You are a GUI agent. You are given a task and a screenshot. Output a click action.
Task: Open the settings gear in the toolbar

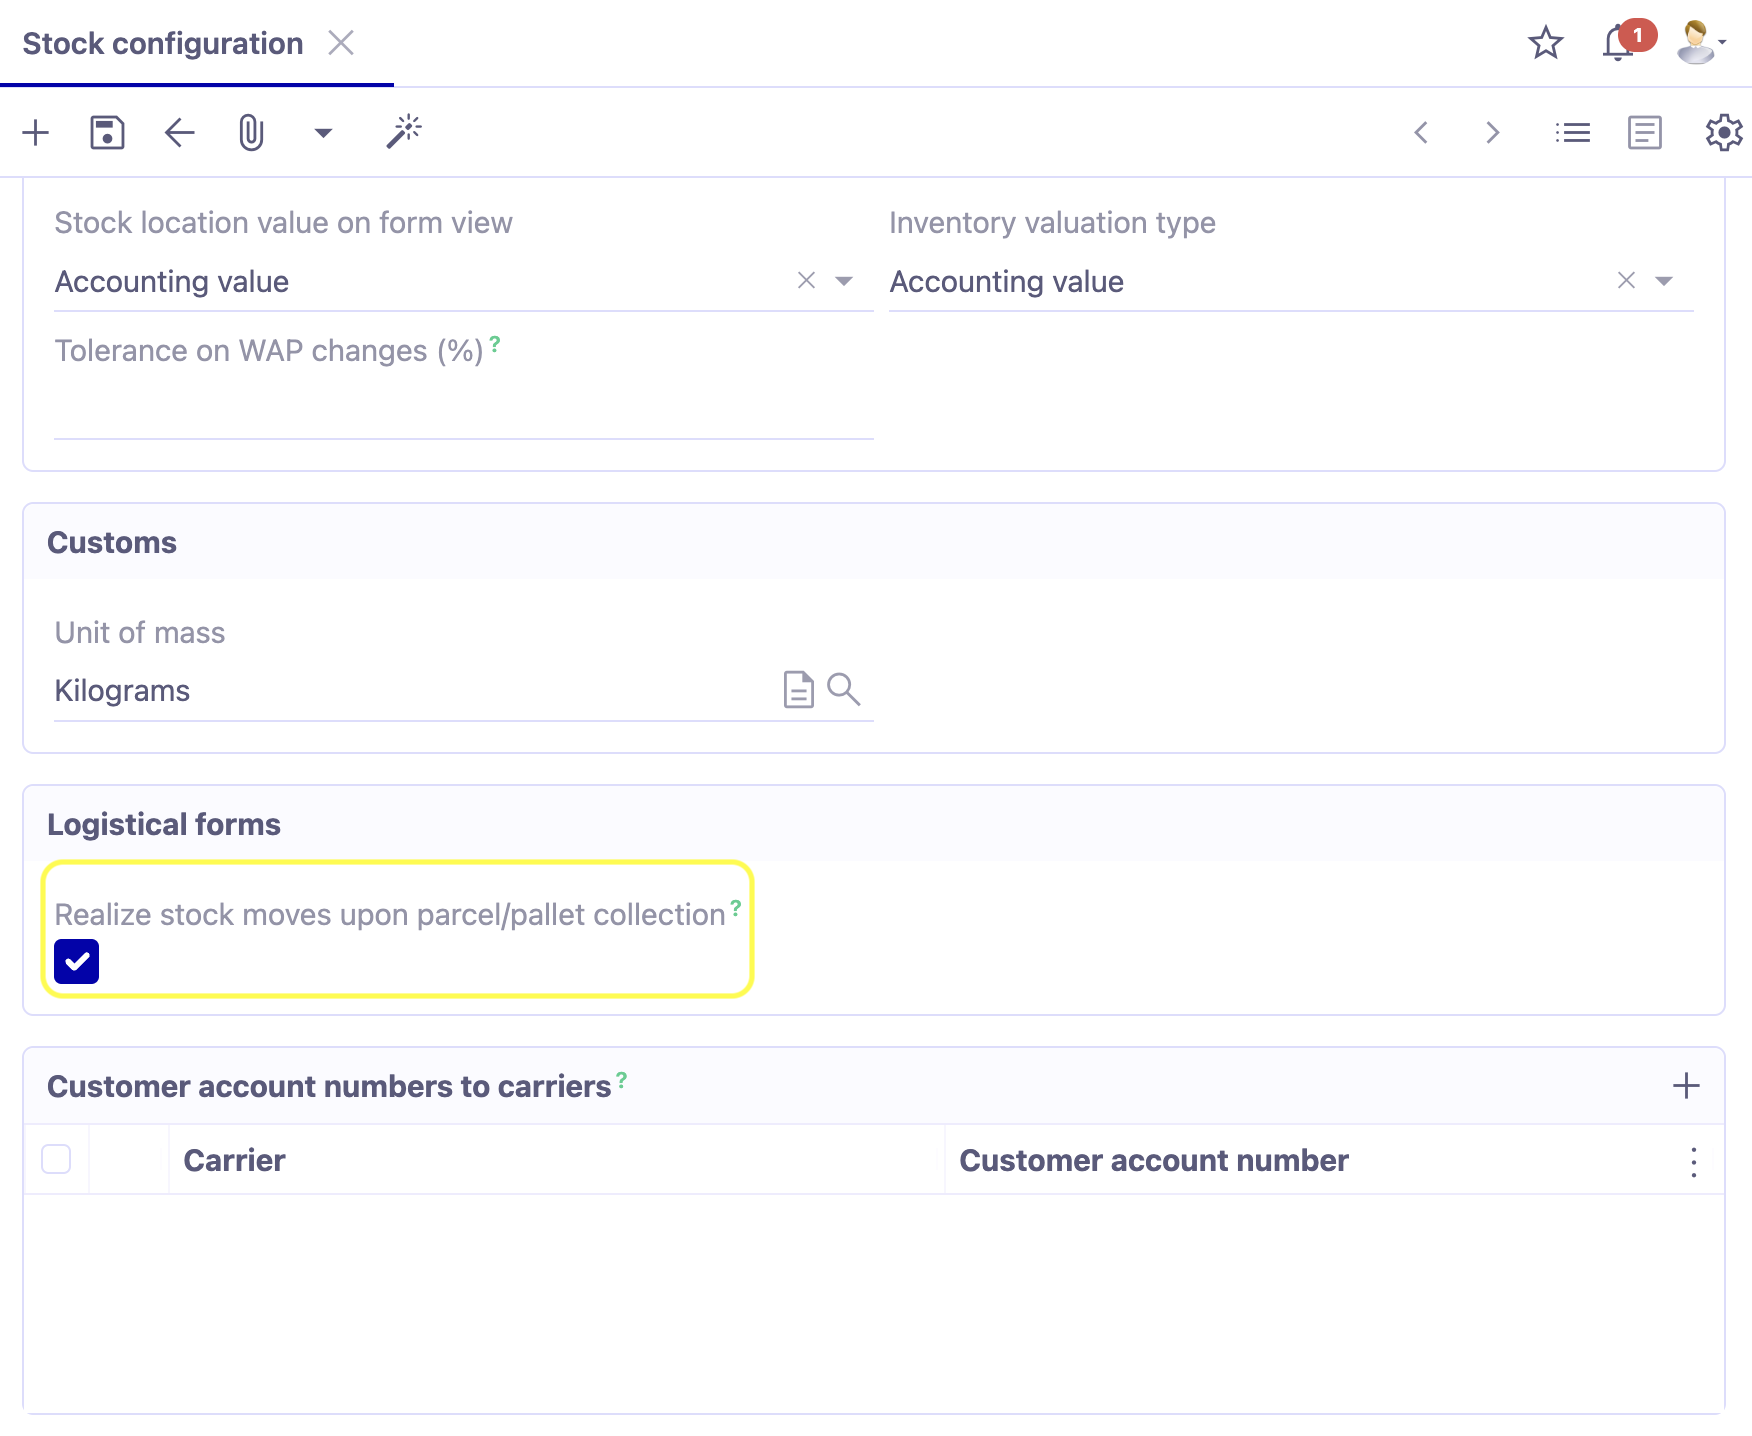point(1723,131)
